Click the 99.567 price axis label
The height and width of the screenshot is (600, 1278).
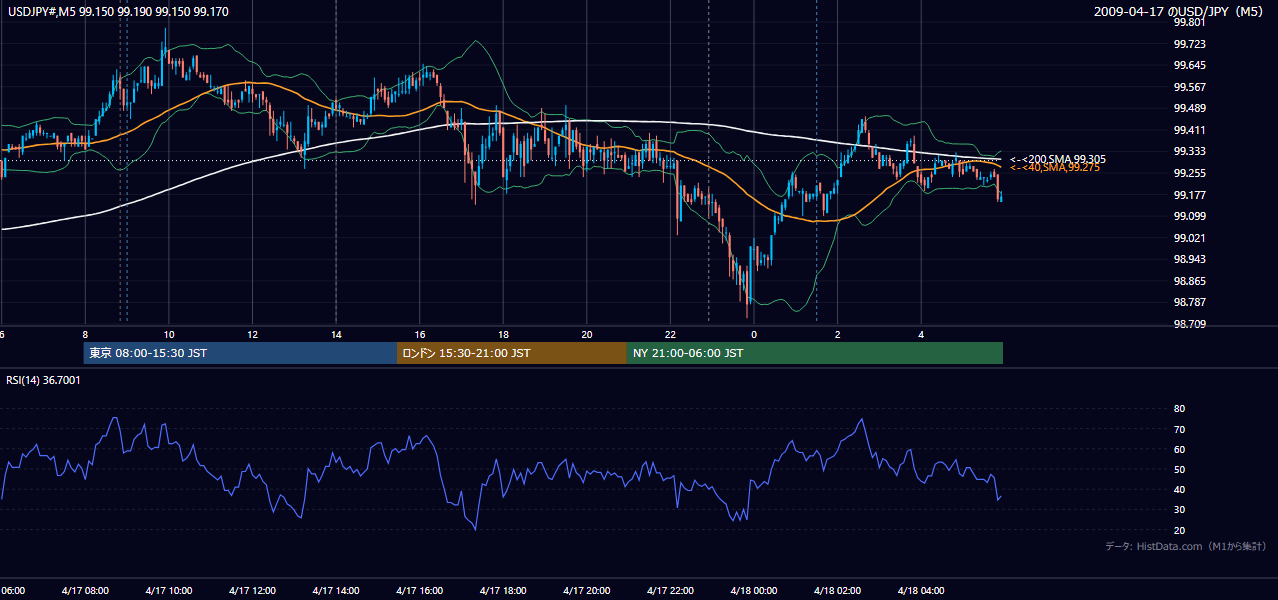point(1189,87)
